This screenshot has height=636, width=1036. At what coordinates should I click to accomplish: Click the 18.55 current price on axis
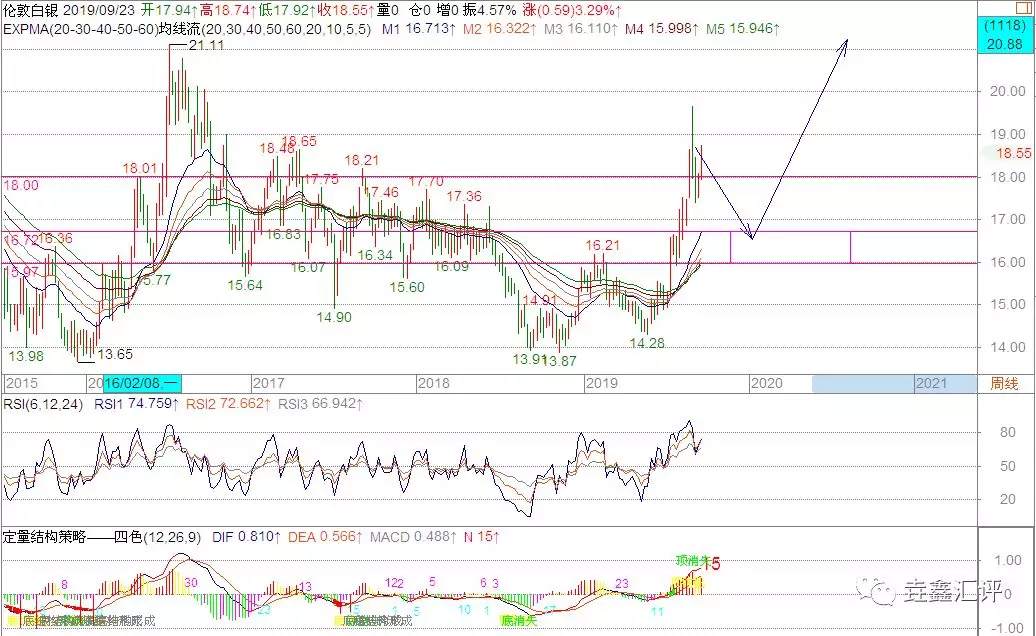[x=1013, y=153]
